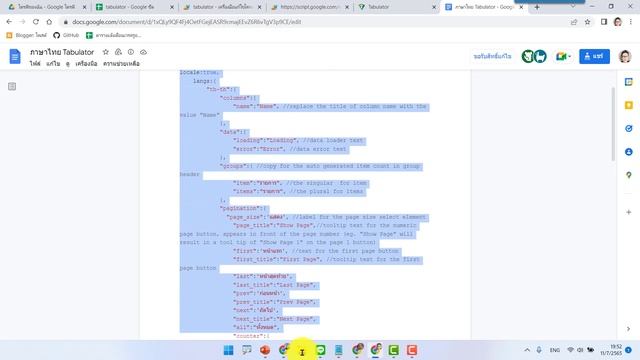Open Google Maps side panel
The height and width of the screenshot is (360, 640).
(x=629, y=175)
